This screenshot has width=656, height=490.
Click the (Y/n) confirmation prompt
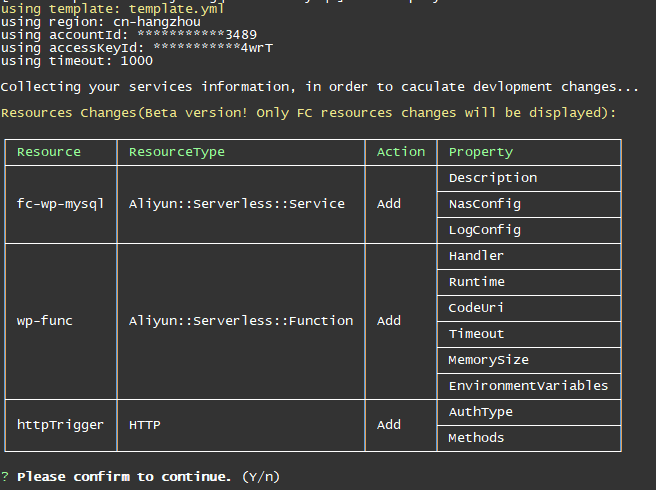(262, 476)
